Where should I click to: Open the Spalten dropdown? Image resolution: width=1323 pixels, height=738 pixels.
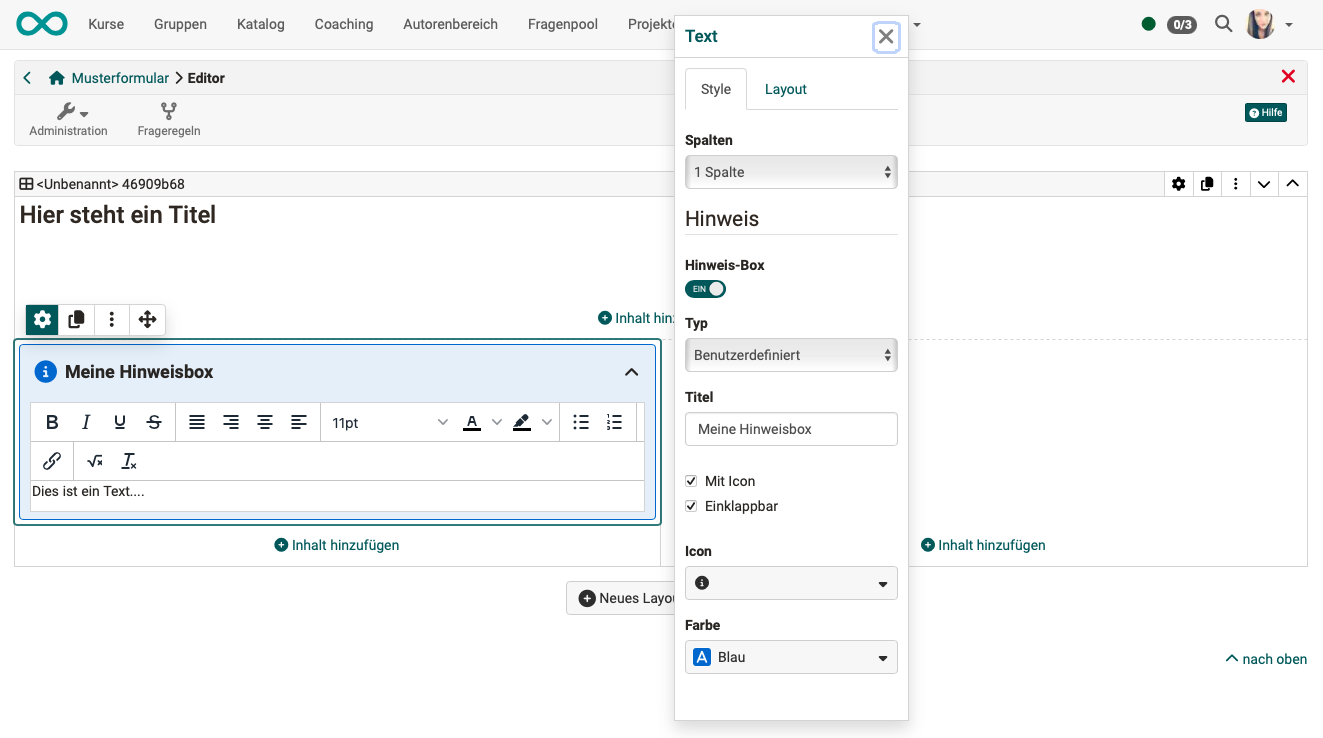(x=791, y=172)
